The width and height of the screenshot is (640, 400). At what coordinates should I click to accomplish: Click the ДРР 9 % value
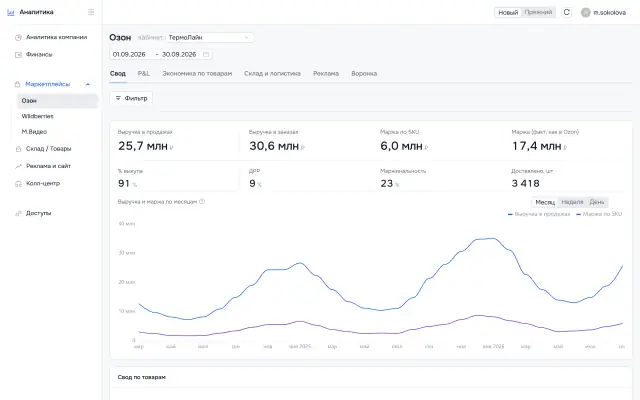point(255,184)
